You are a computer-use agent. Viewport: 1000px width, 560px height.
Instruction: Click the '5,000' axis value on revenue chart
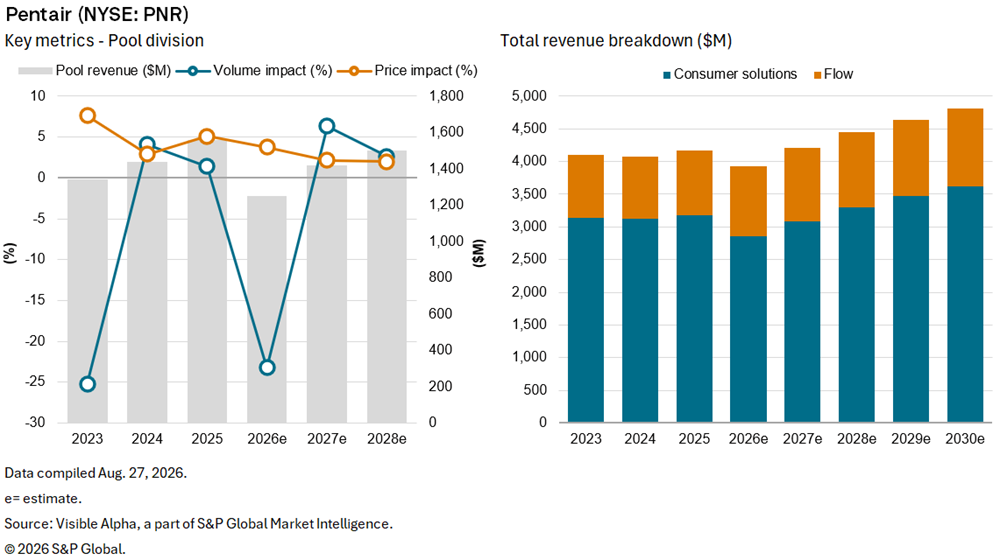pos(529,96)
